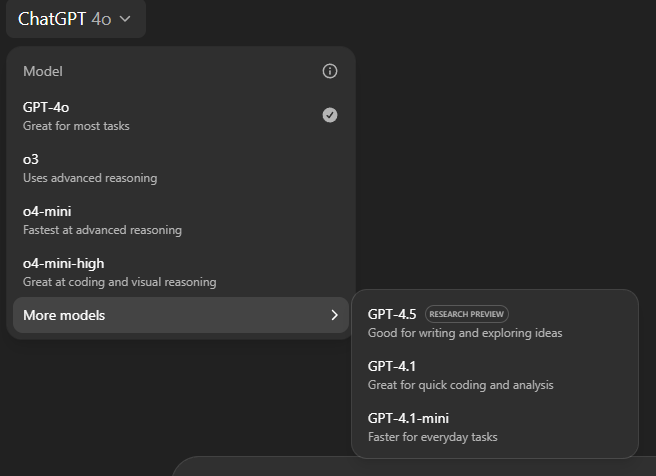The height and width of the screenshot is (476, 656).
Task: Switch to the o4-mini model
Action: click(x=181, y=220)
